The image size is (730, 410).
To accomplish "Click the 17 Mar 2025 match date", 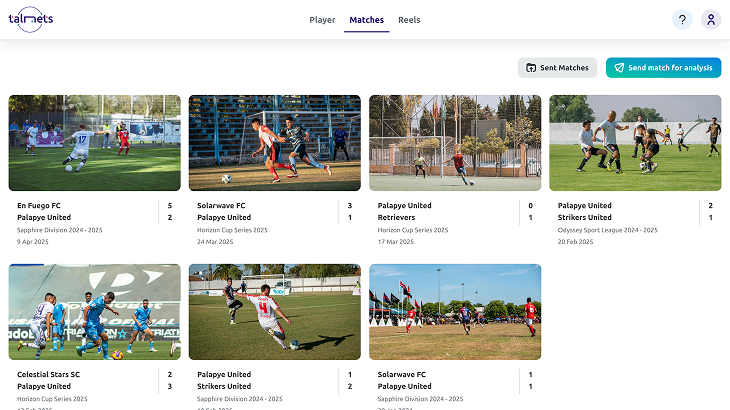I will [x=396, y=242].
